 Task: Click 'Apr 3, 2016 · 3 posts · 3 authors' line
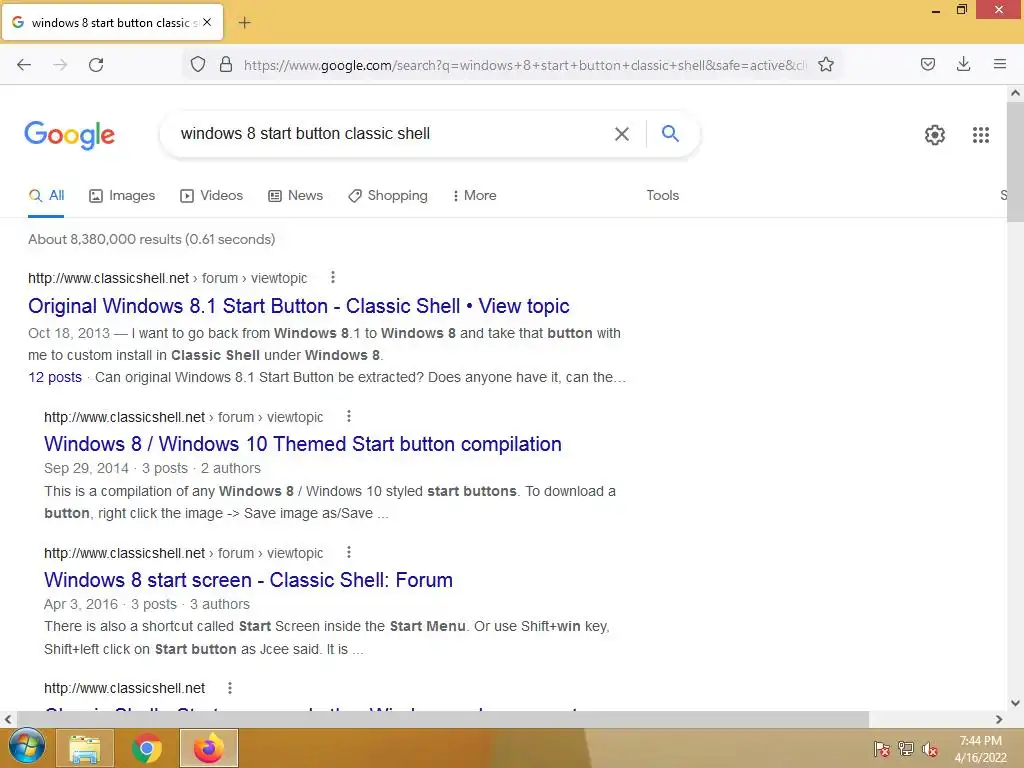(147, 604)
